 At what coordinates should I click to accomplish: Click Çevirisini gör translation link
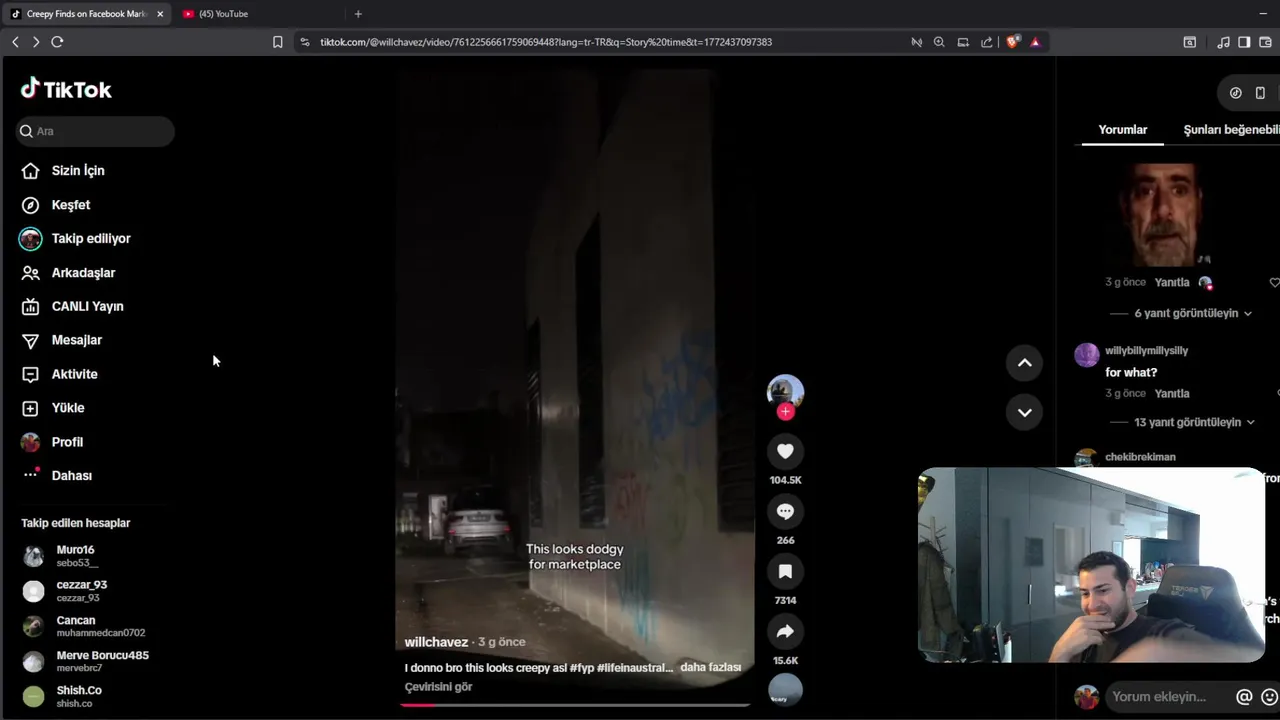438,687
